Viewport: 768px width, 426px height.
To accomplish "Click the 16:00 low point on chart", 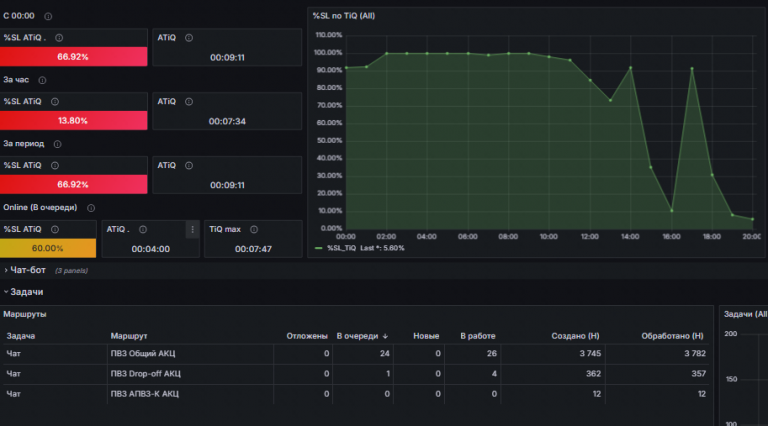I will (672, 211).
